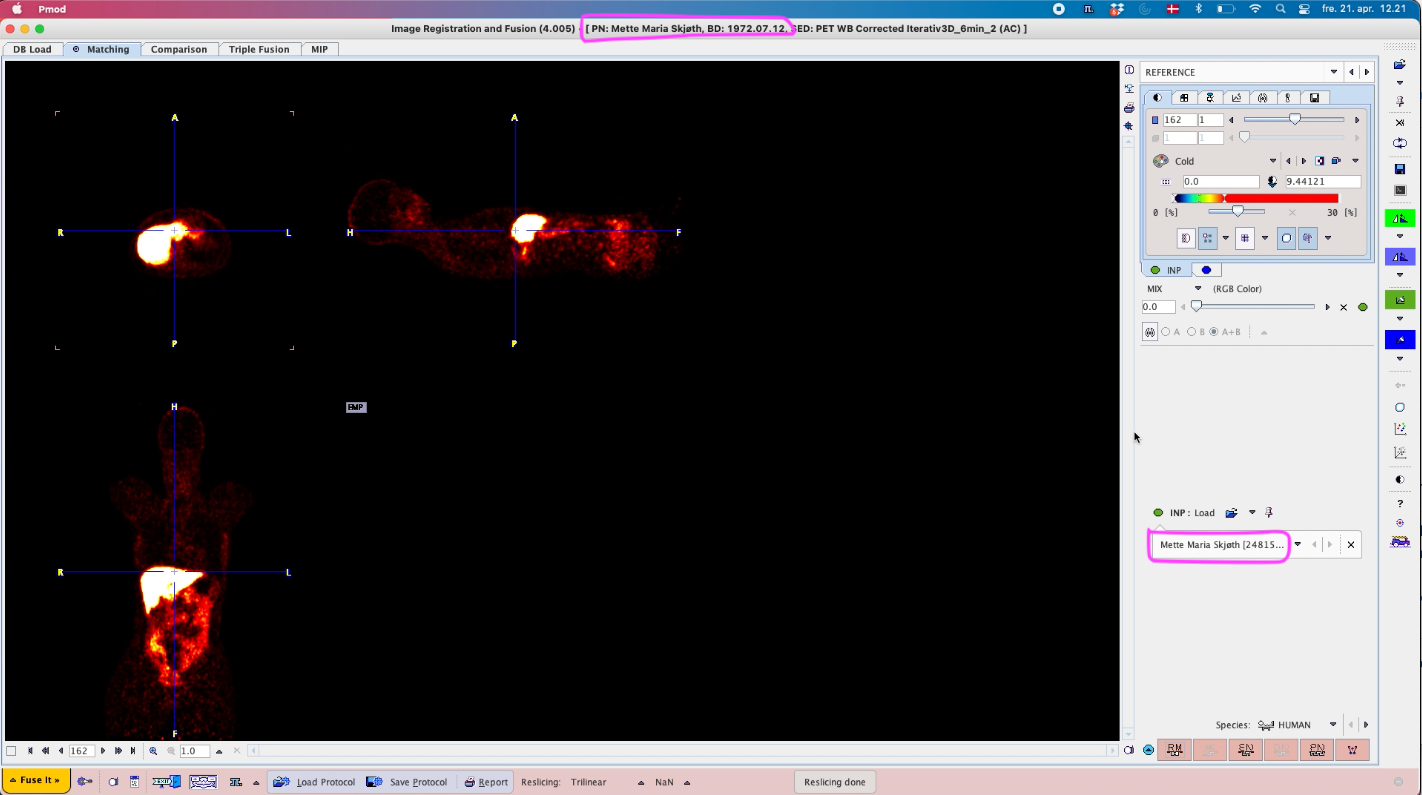Click the Load Protocol button

314,782
